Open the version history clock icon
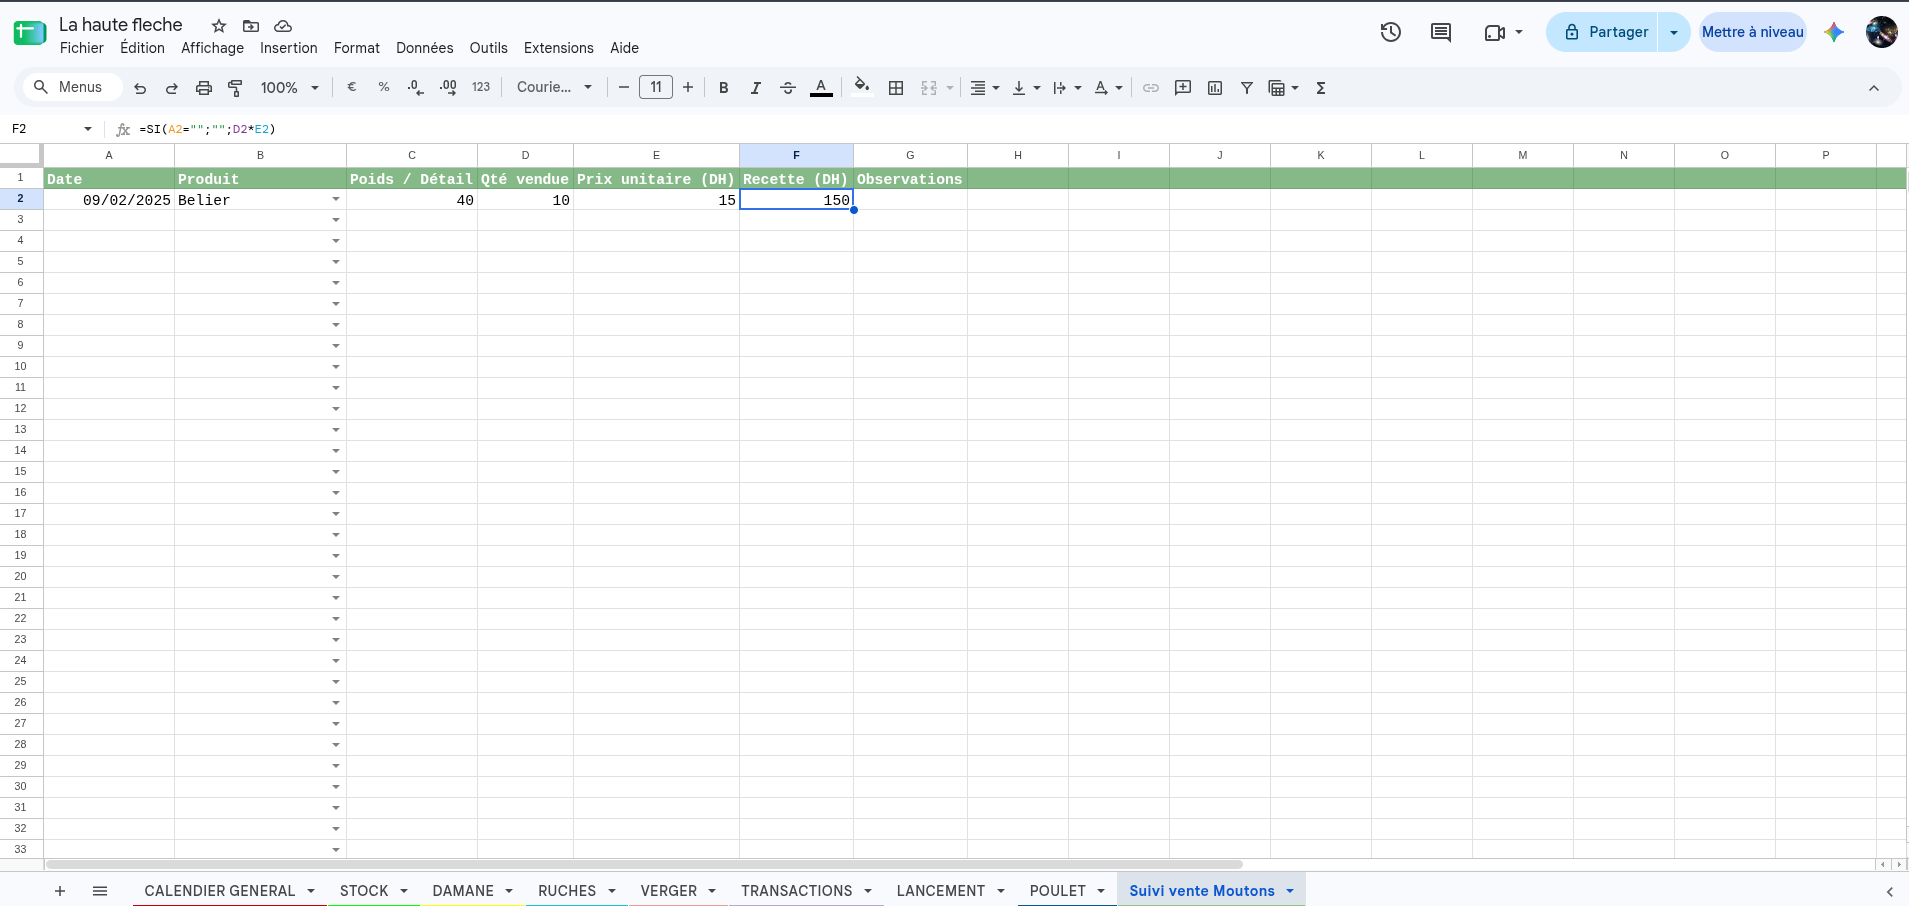Viewport: 1909px width, 906px height. pos(1390,32)
